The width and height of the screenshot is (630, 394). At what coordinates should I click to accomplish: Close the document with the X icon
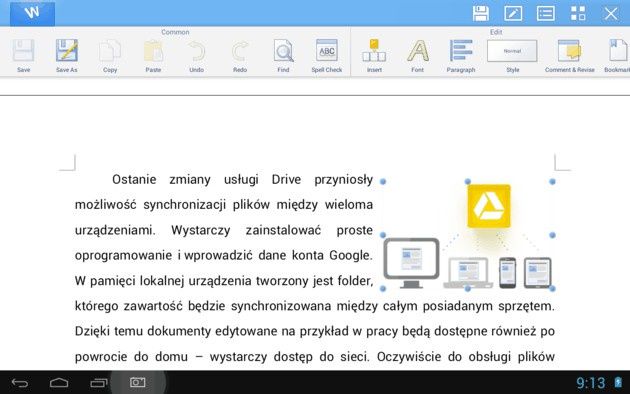click(x=611, y=14)
